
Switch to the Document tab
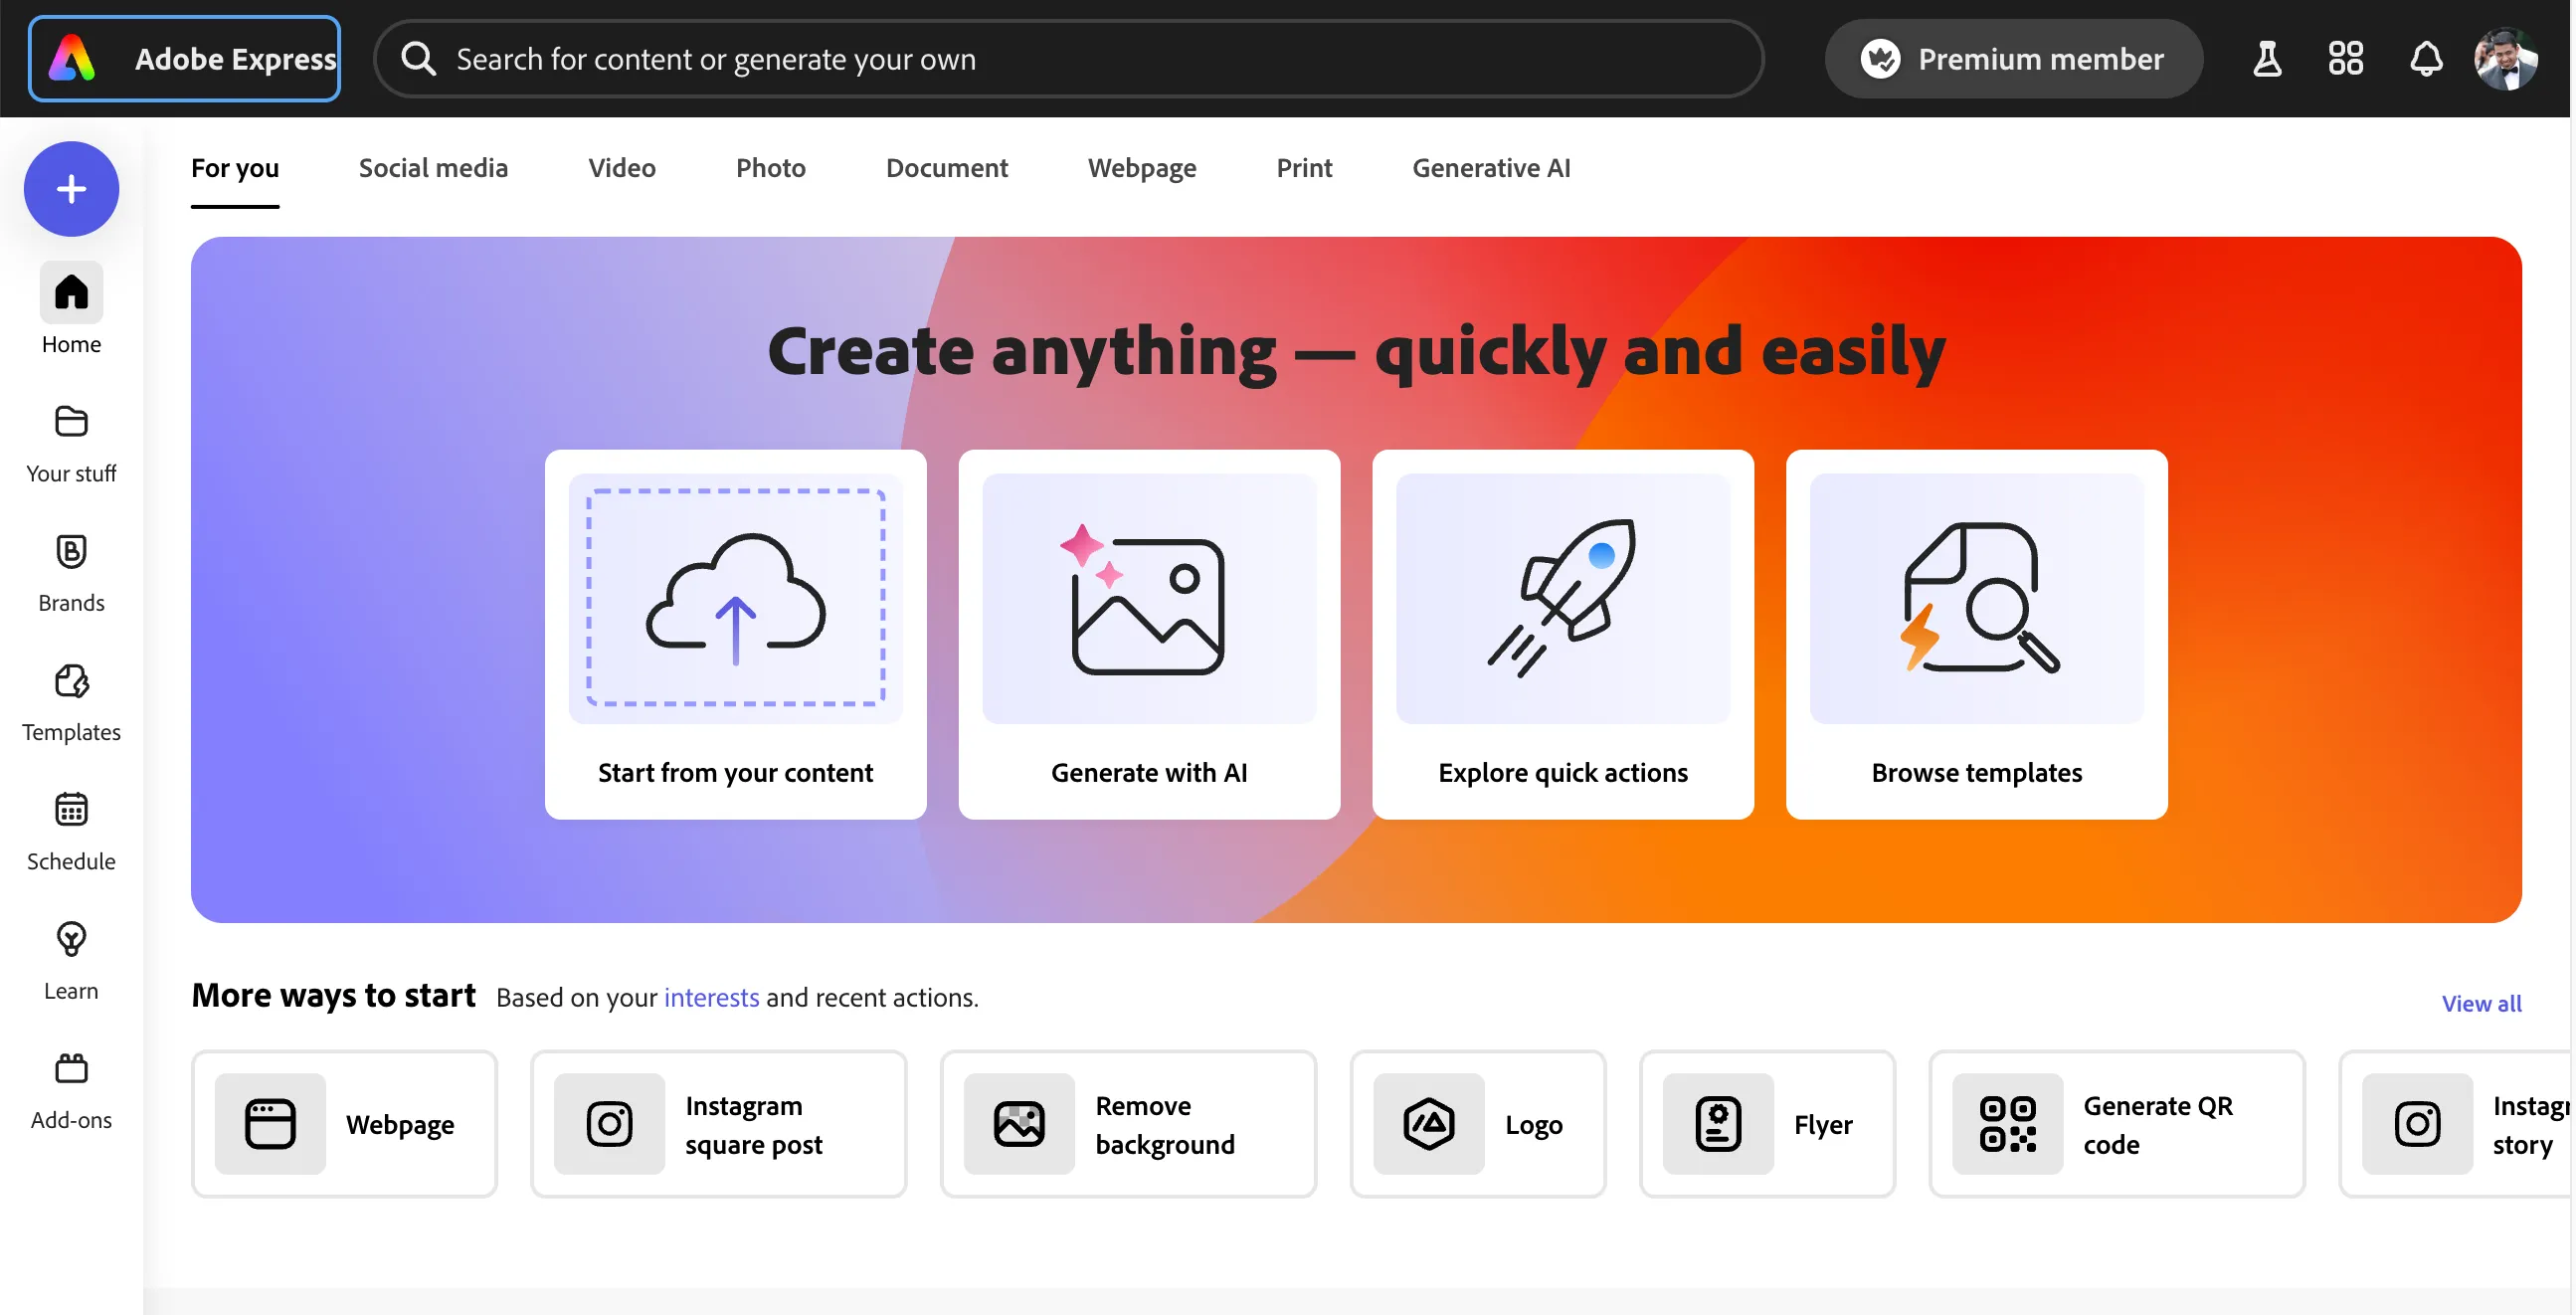947,168
